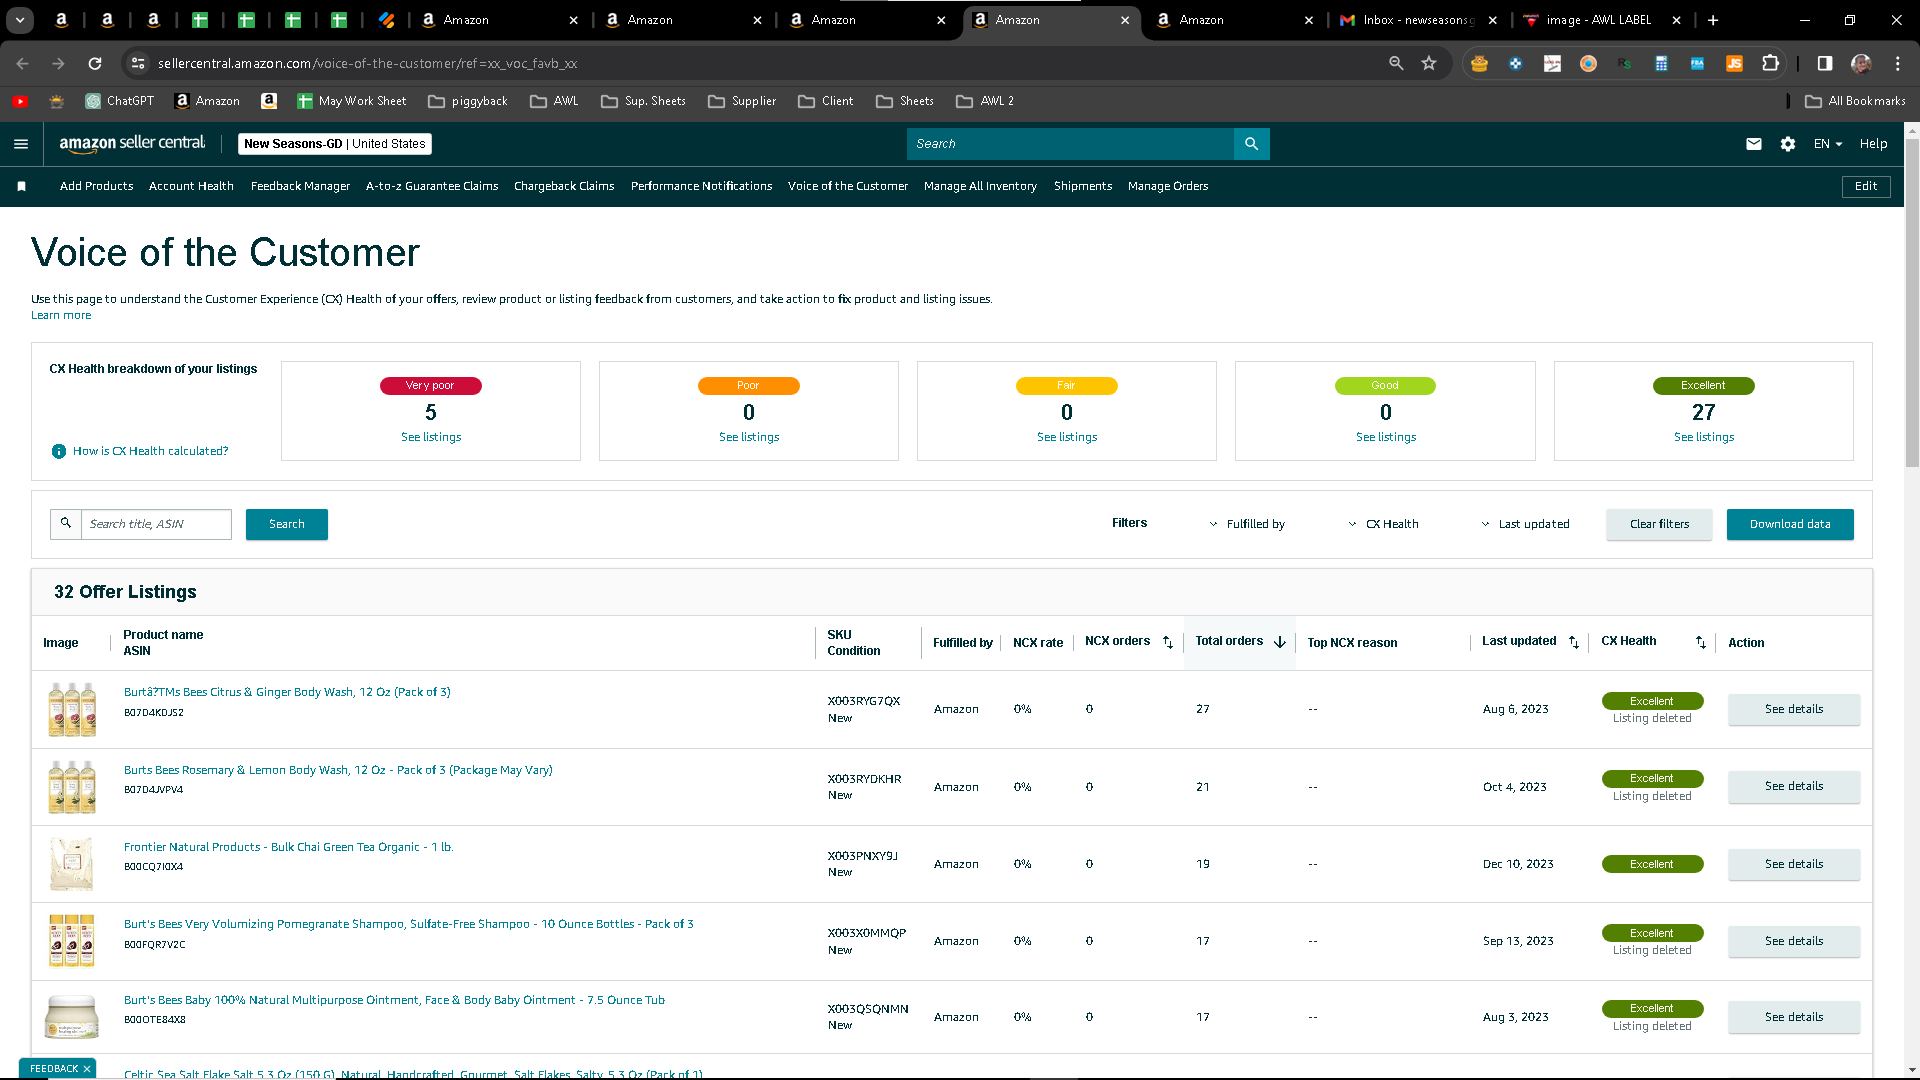
Task: Switch to the image - AWL LABEL tab
Action: (1600, 20)
